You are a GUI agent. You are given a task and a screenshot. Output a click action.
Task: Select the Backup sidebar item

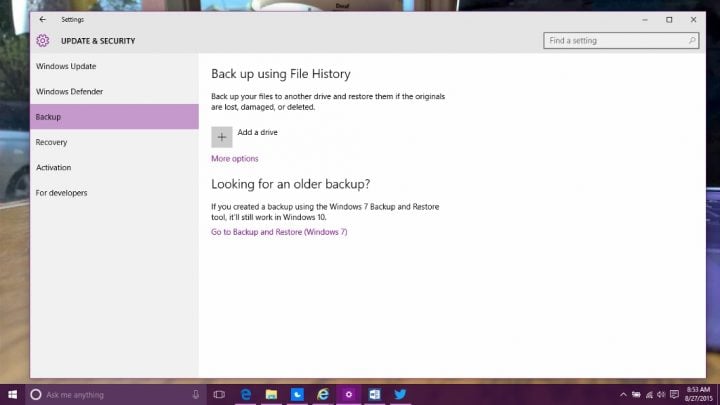pos(114,117)
